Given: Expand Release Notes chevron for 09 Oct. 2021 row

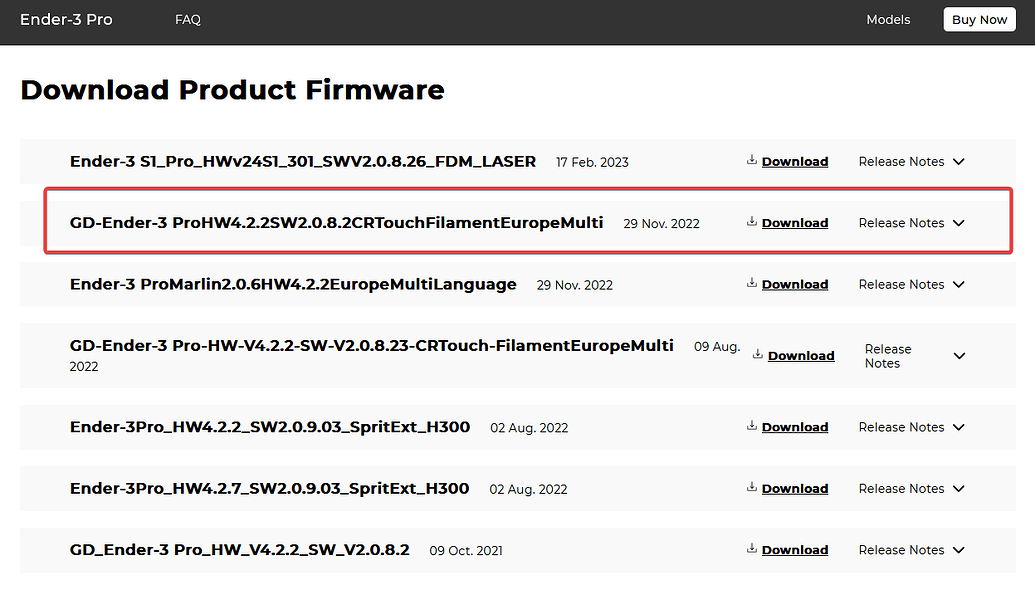Looking at the screenshot, I should pyautogui.click(x=959, y=550).
